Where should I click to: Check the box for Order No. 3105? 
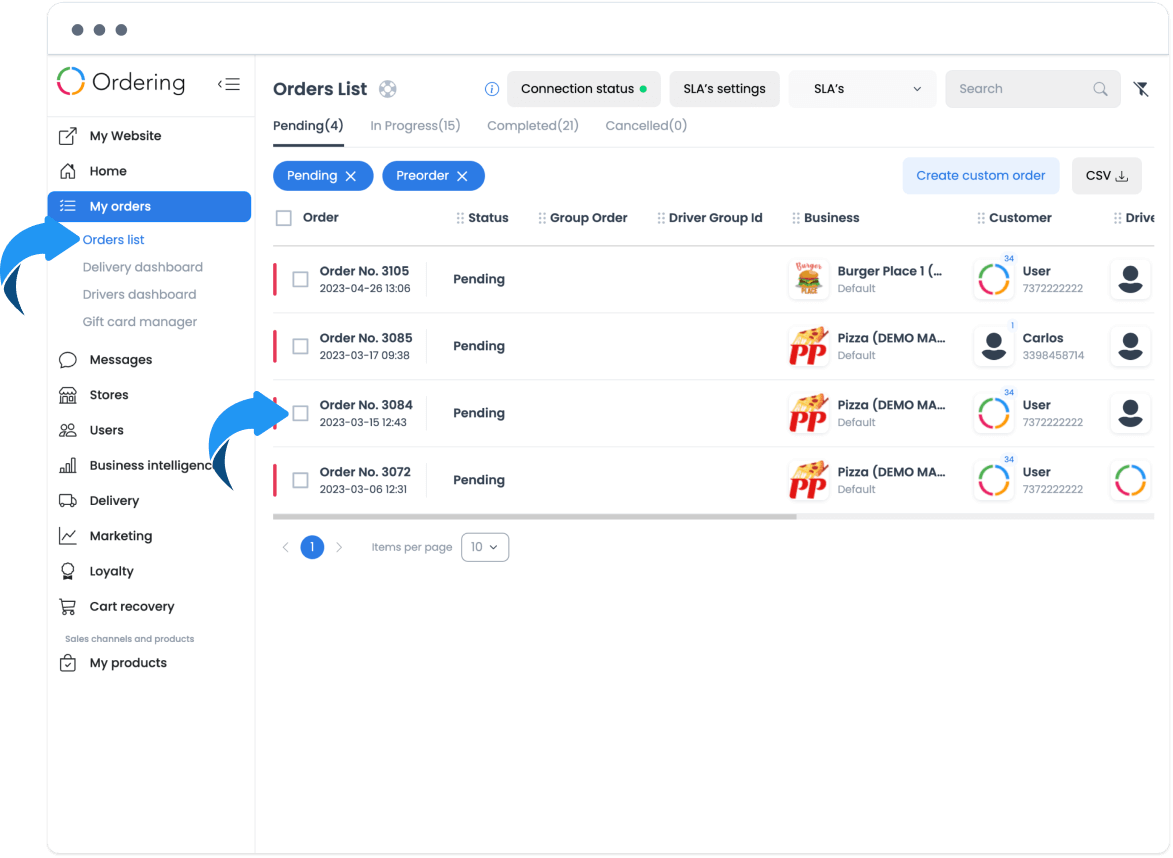[300, 279]
